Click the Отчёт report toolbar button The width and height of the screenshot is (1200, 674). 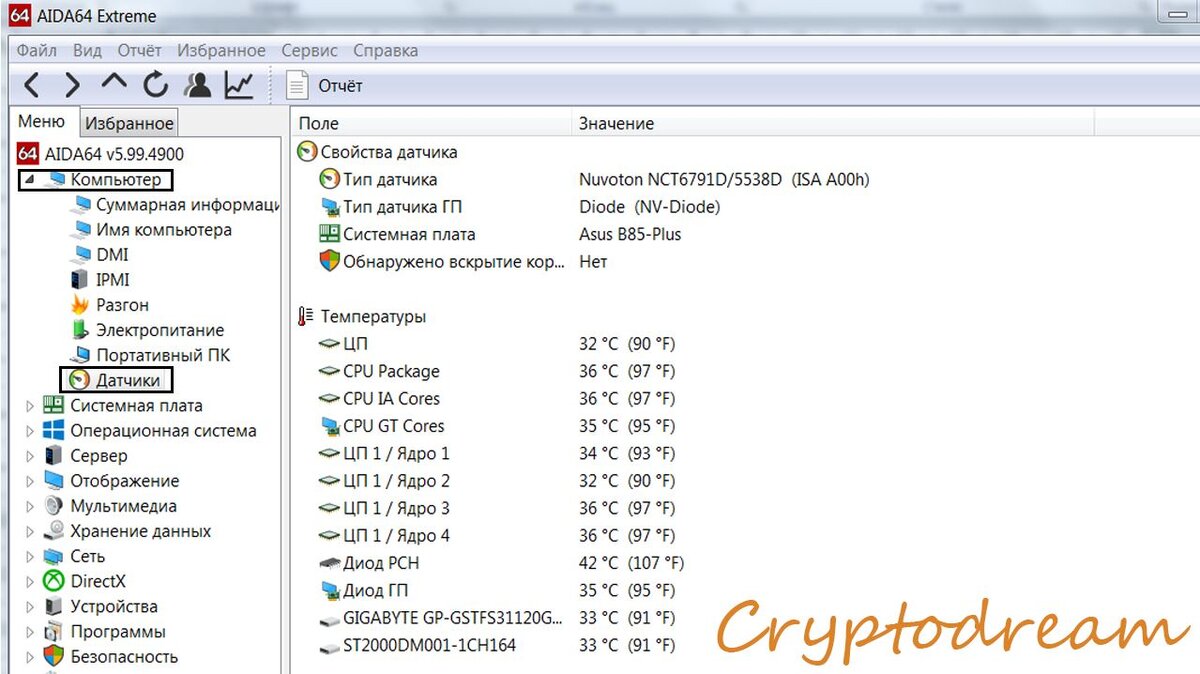(x=325, y=86)
